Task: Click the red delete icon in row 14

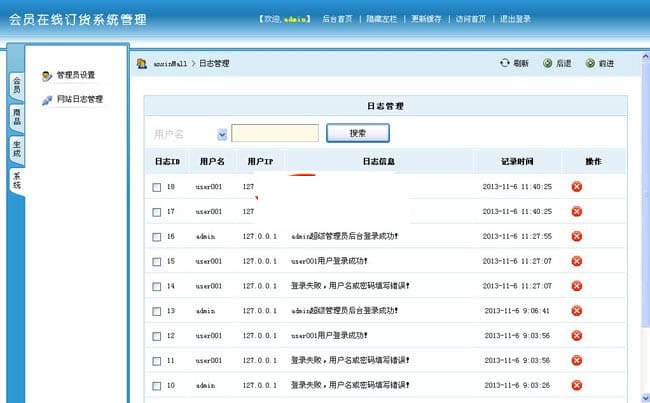Action: point(577,286)
